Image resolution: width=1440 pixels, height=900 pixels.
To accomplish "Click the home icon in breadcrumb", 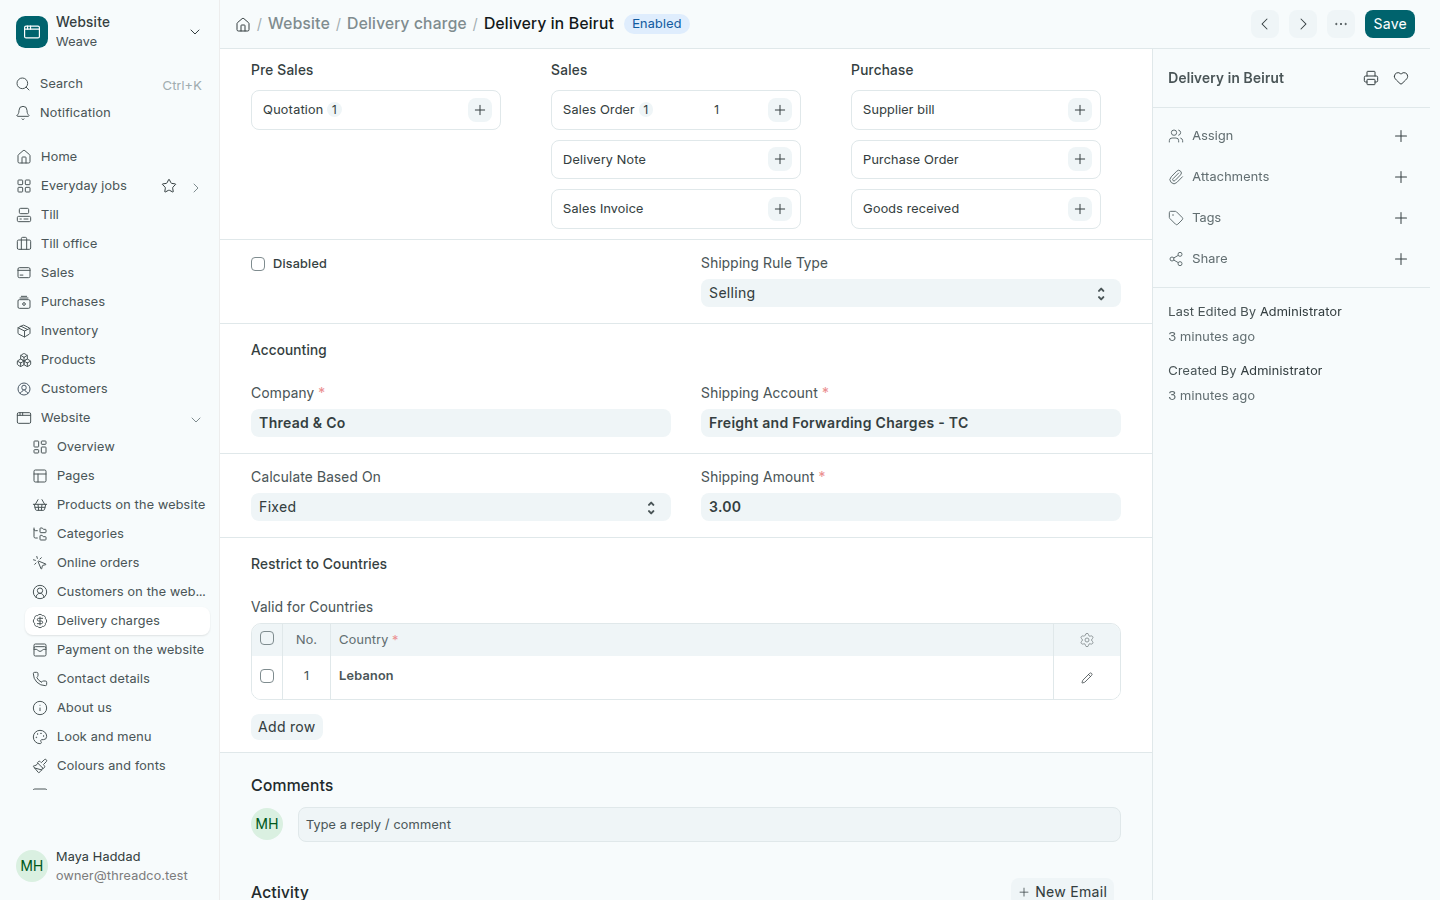I will 243,24.
